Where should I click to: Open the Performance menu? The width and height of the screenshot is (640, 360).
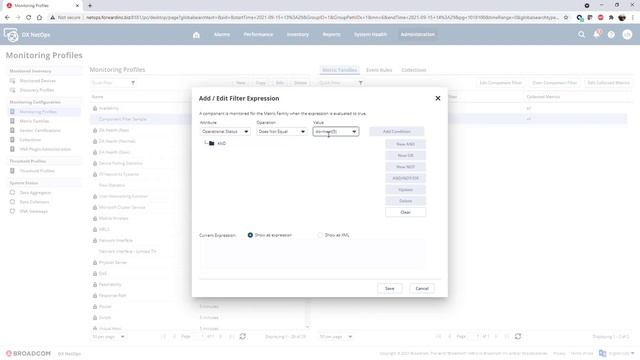click(x=258, y=34)
